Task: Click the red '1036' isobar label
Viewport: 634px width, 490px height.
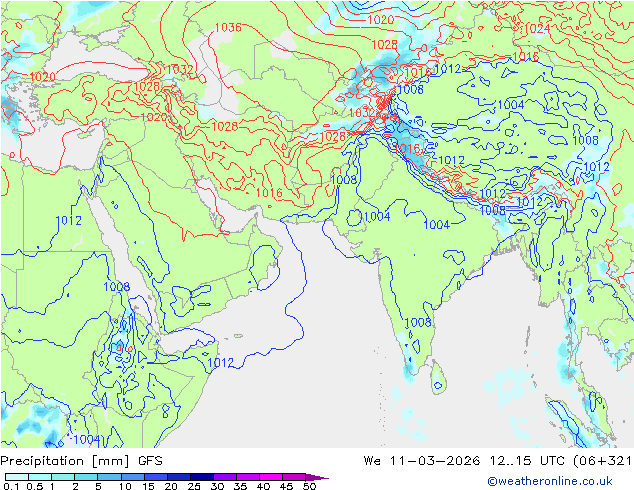Action: pos(228,27)
